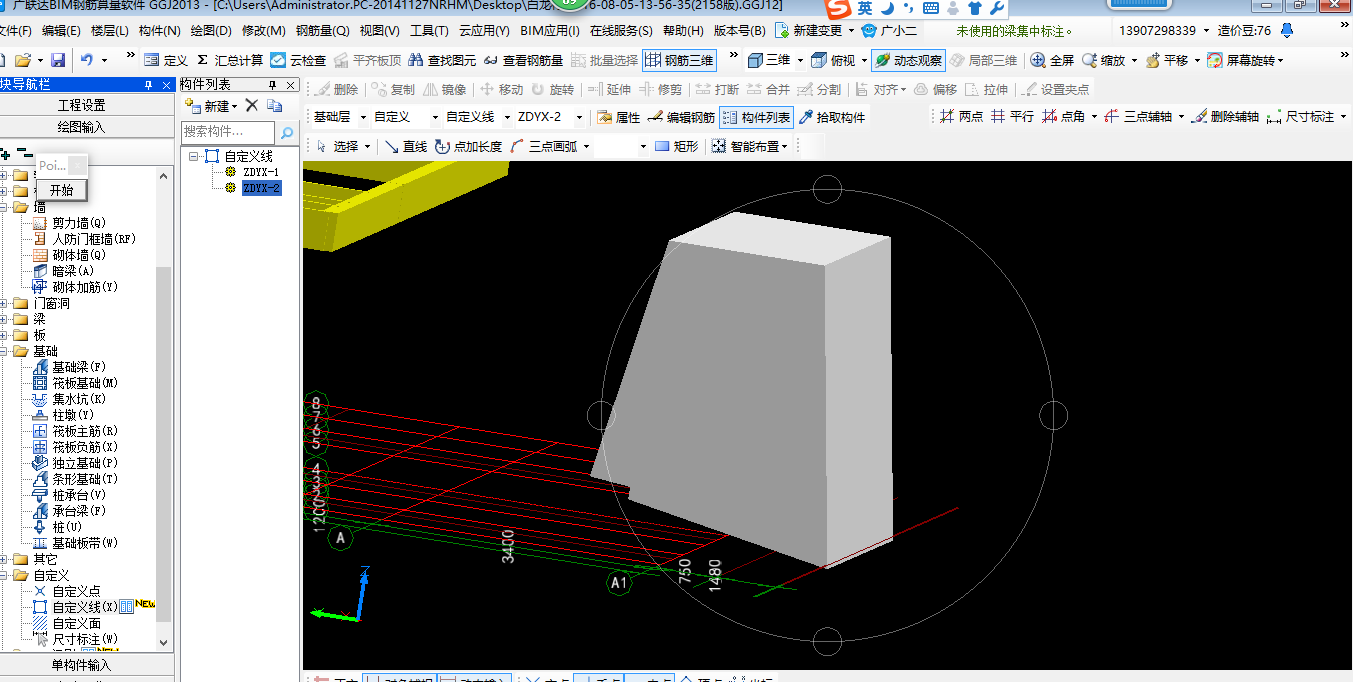
Task: Toggle 构件列表 component list button
Action: click(x=756, y=117)
